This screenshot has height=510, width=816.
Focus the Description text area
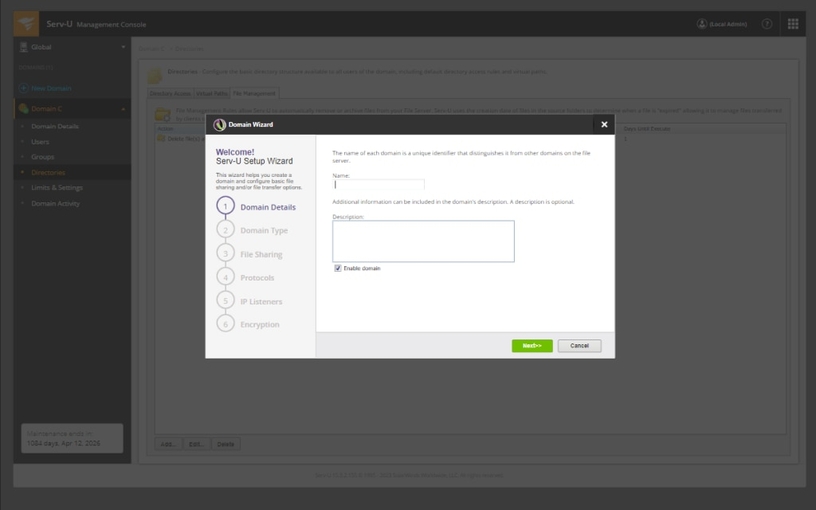tap(423, 241)
